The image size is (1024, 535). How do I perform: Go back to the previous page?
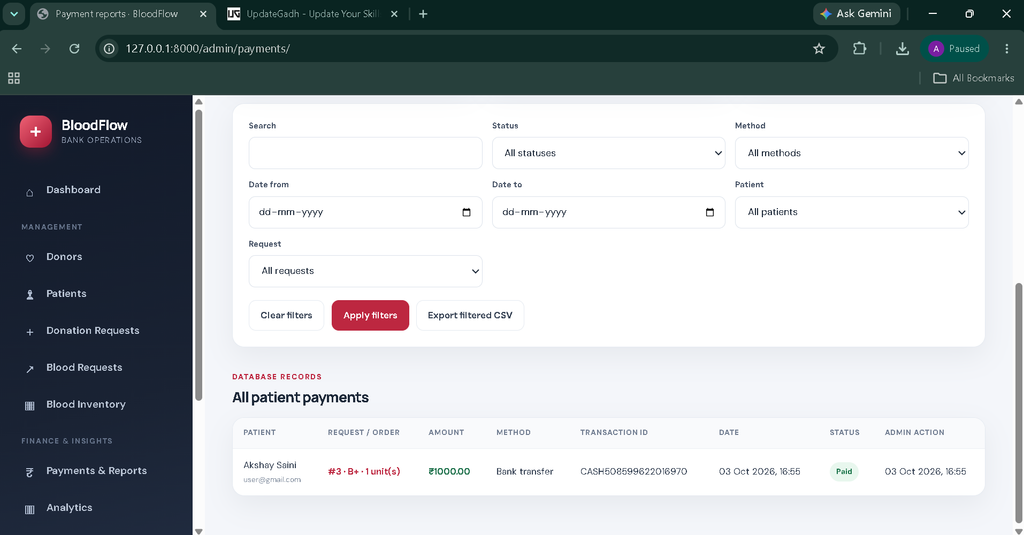[17, 48]
